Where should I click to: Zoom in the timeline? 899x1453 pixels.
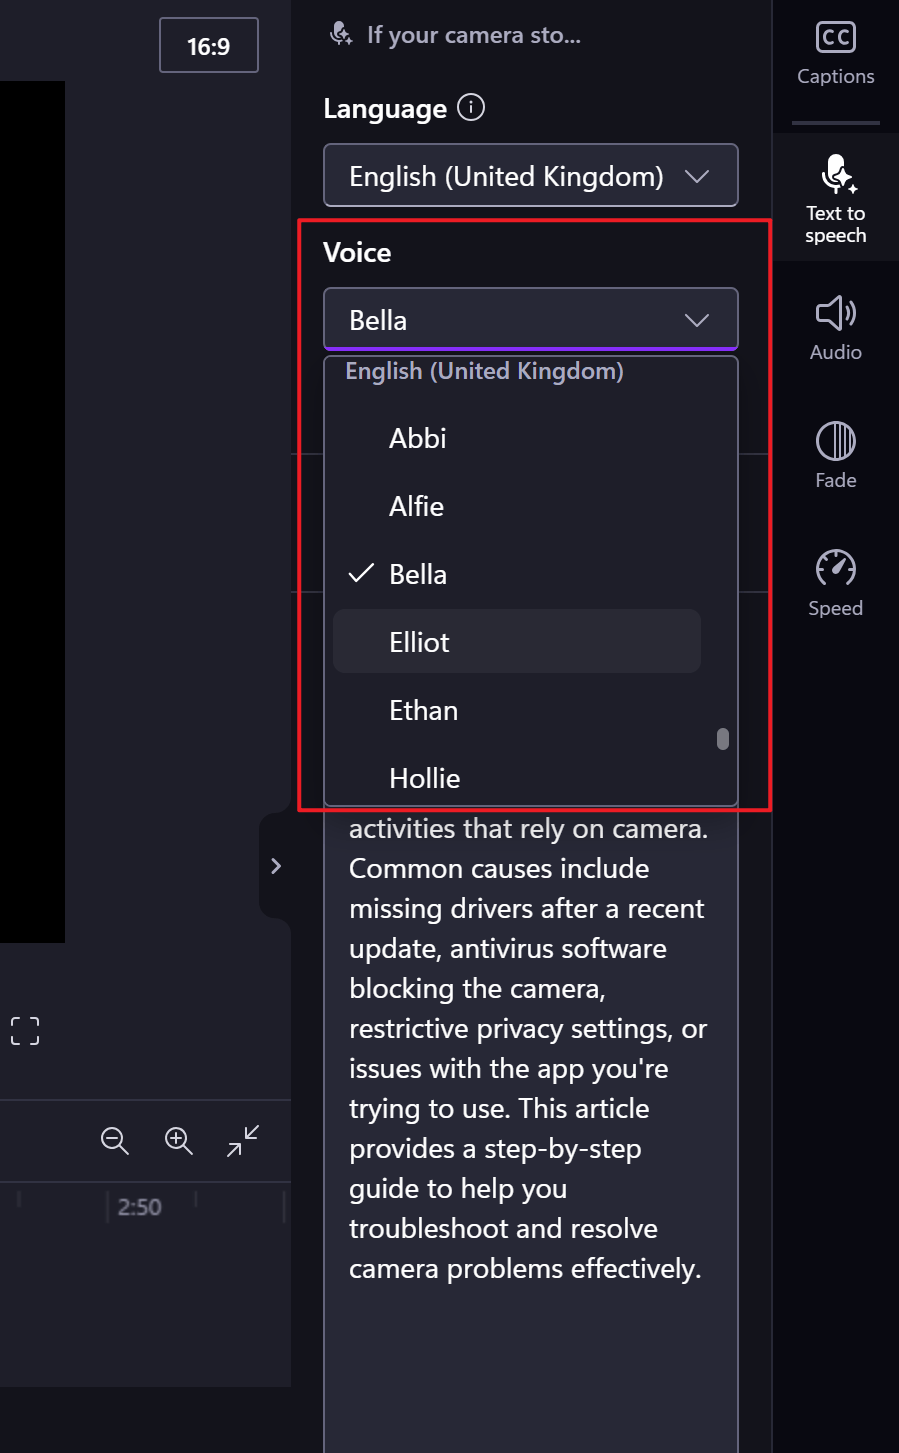click(178, 1140)
